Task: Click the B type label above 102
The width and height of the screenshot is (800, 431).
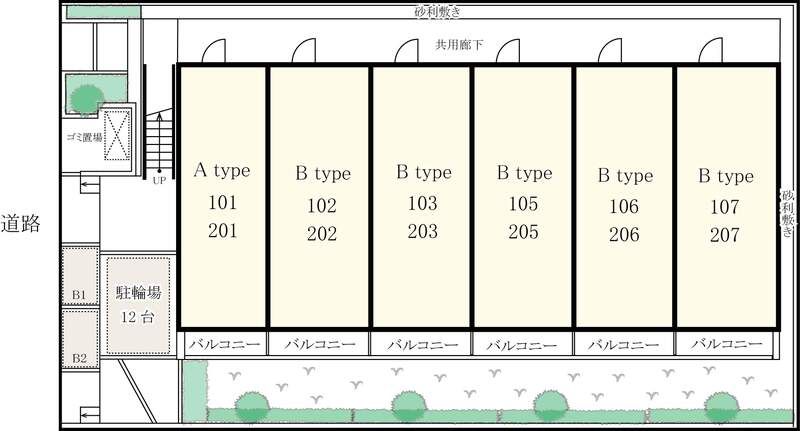Action: [323, 174]
